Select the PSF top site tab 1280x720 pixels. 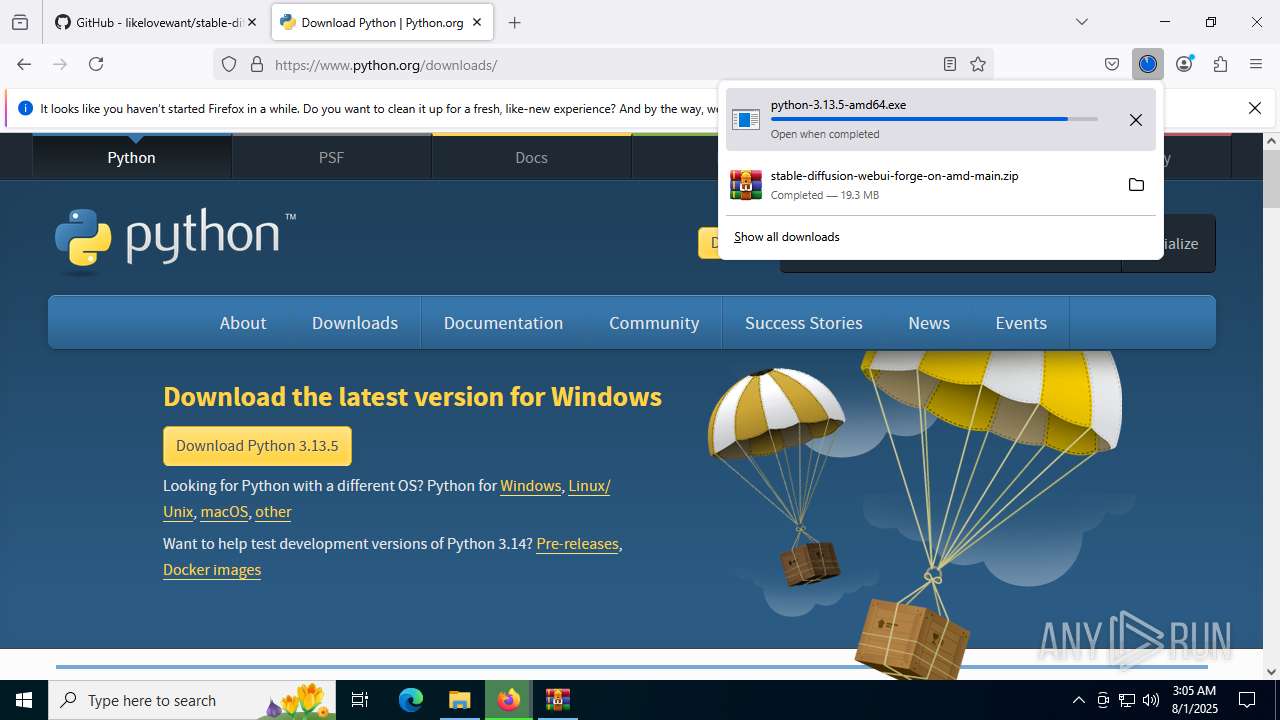point(331,157)
